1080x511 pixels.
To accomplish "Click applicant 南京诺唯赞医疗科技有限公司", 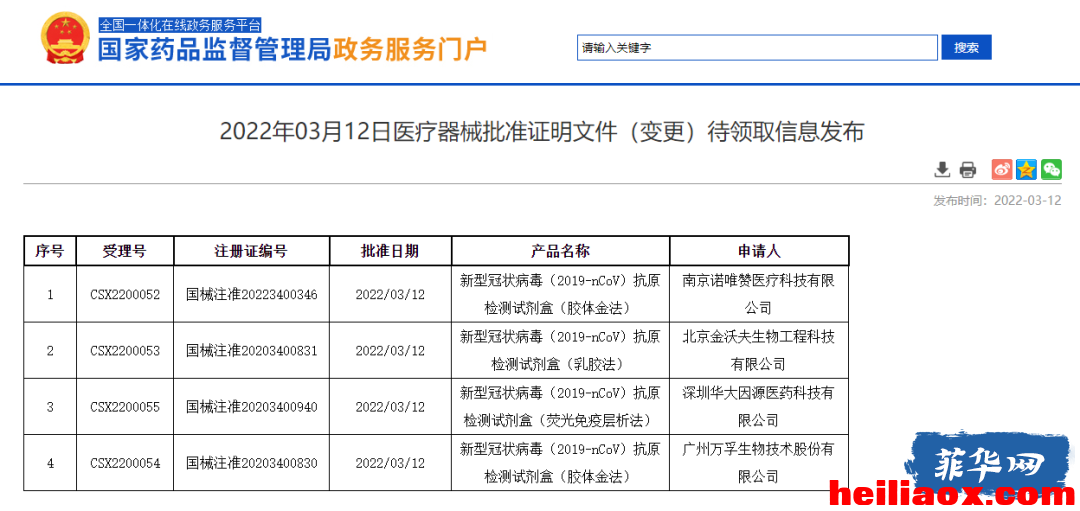I will click(759, 294).
